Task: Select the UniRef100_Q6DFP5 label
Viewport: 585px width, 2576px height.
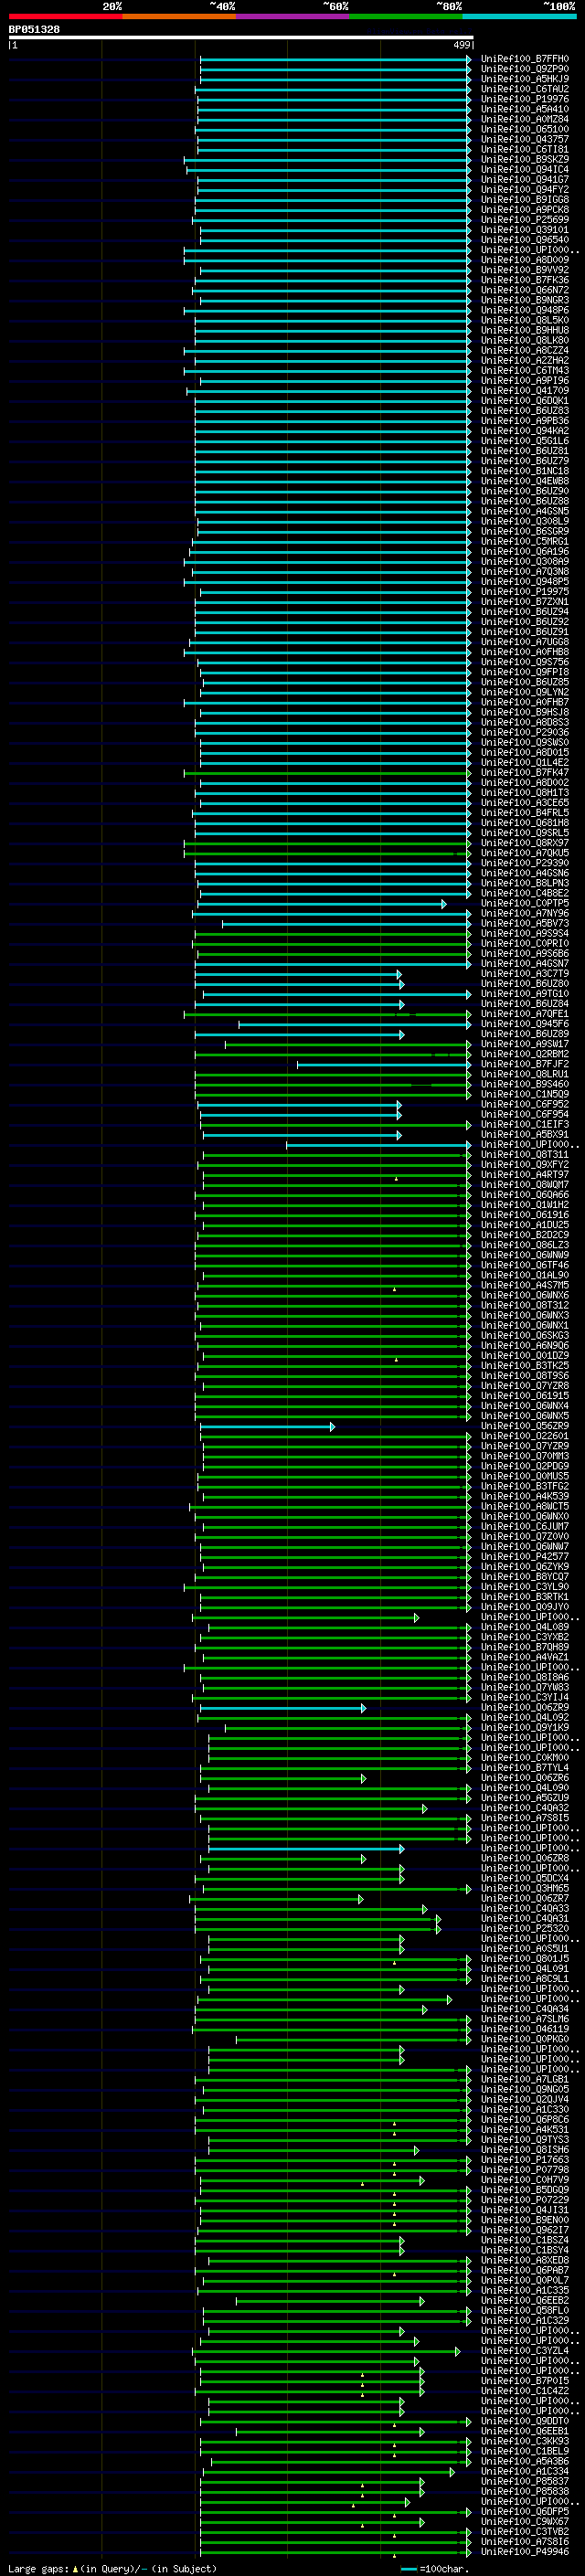Action: pyautogui.click(x=524, y=2512)
